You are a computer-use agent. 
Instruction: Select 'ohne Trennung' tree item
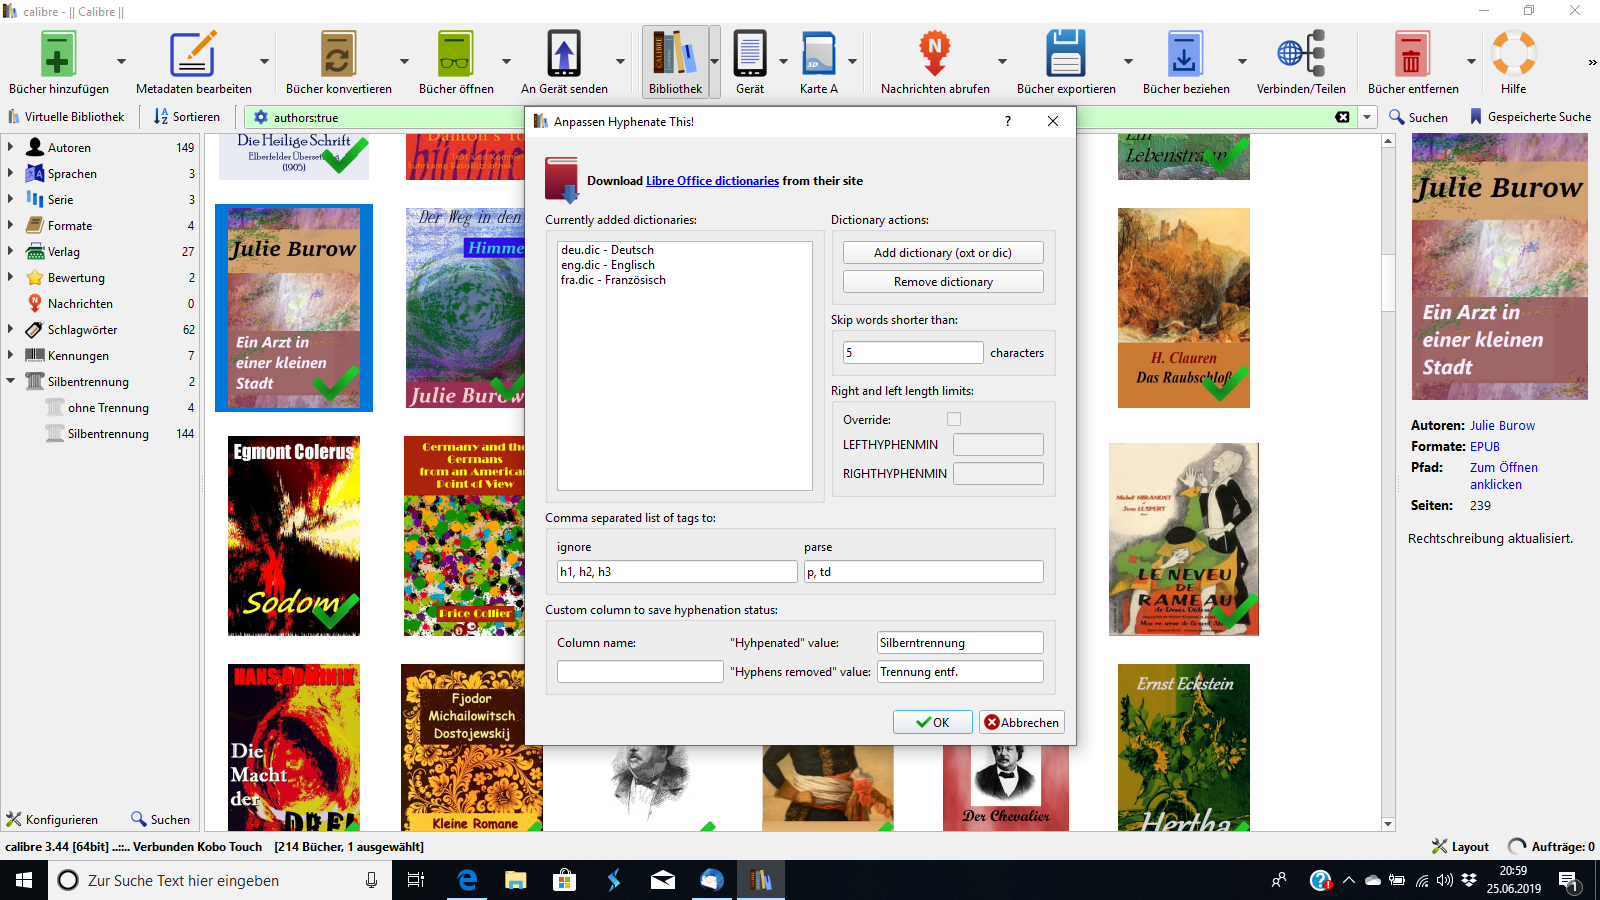coord(108,408)
